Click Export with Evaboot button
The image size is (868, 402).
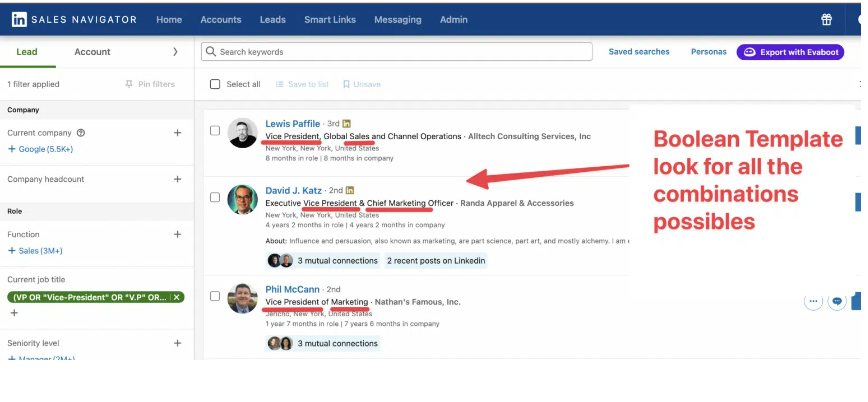[790, 52]
